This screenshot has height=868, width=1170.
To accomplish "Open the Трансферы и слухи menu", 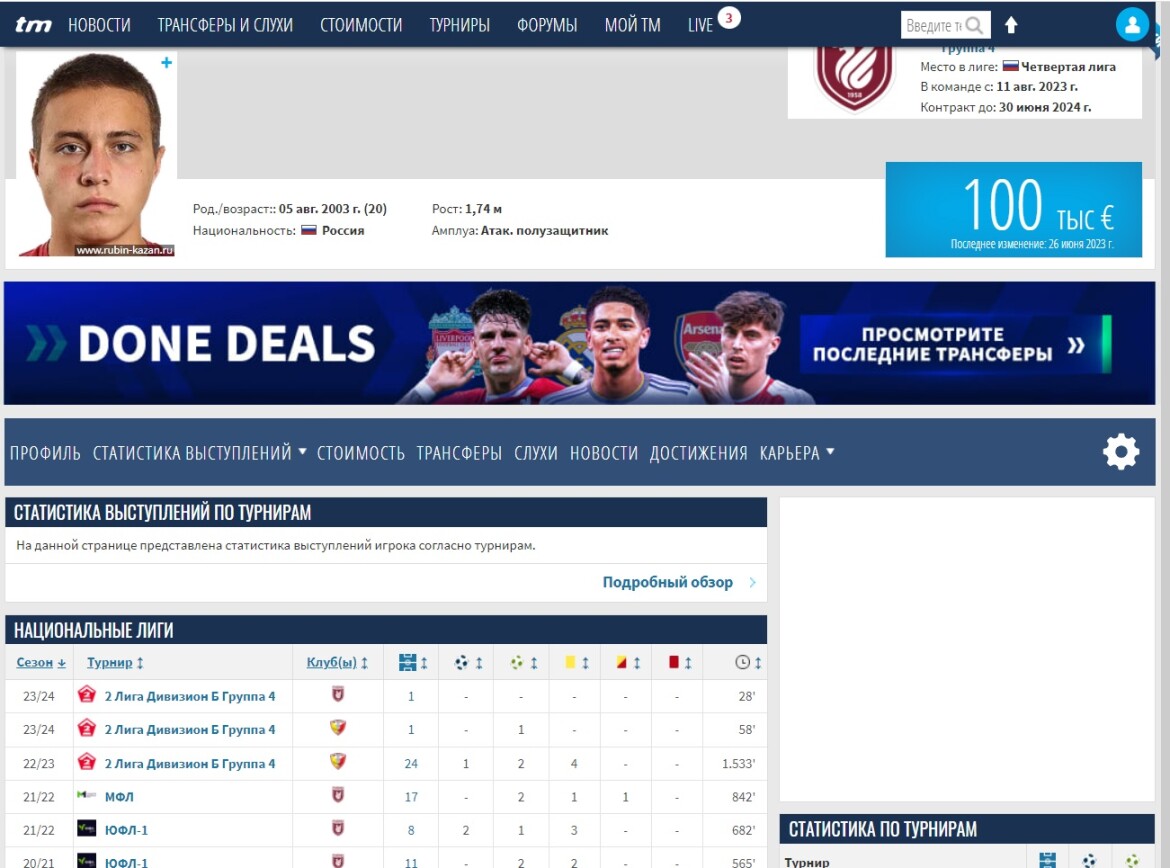I will tap(225, 25).
